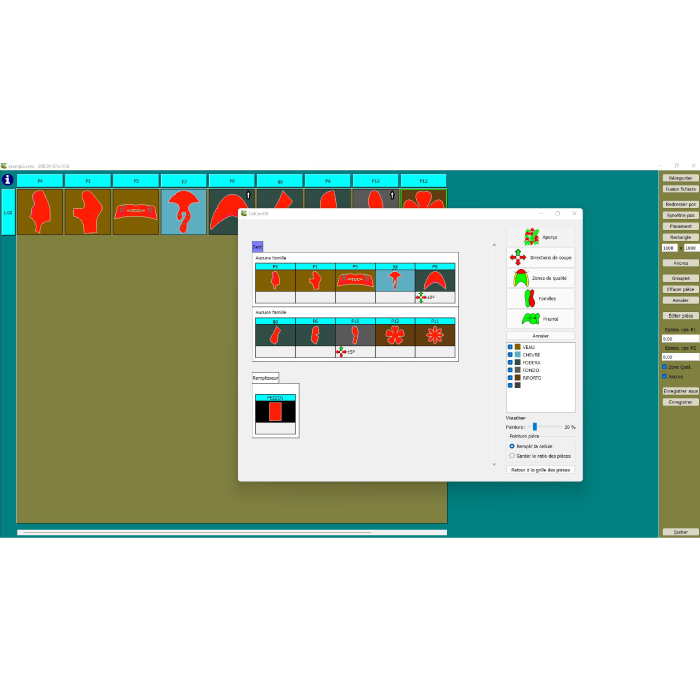Toggle the Ancres checkbox in main window
The width and height of the screenshot is (700, 700).
(x=664, y=376)
